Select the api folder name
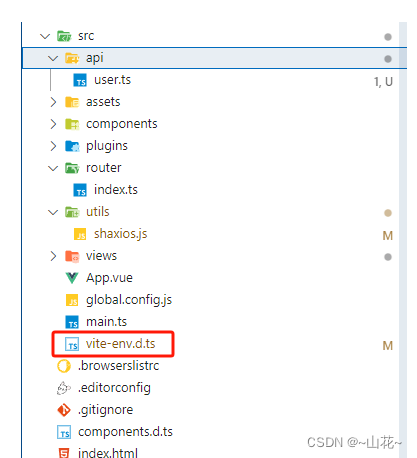 (x=95, y=58)
